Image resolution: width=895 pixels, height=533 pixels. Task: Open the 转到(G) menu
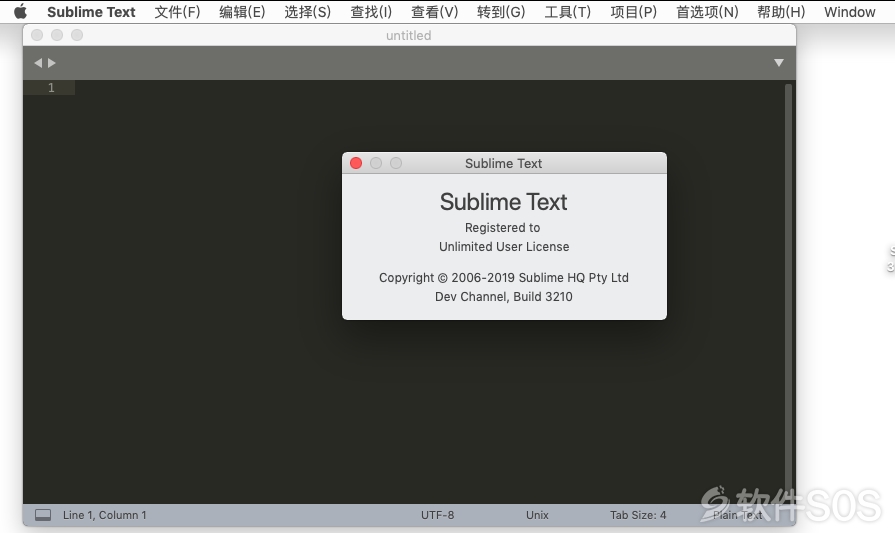click(501, 12)
